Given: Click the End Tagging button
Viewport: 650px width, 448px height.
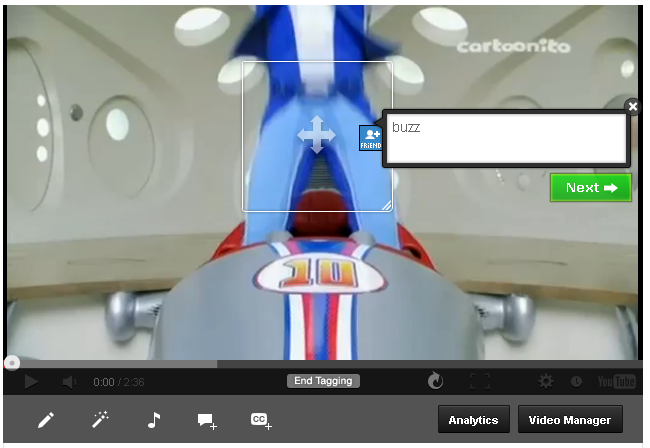Looking at the screenshot, I should click(x=323, y=381).
